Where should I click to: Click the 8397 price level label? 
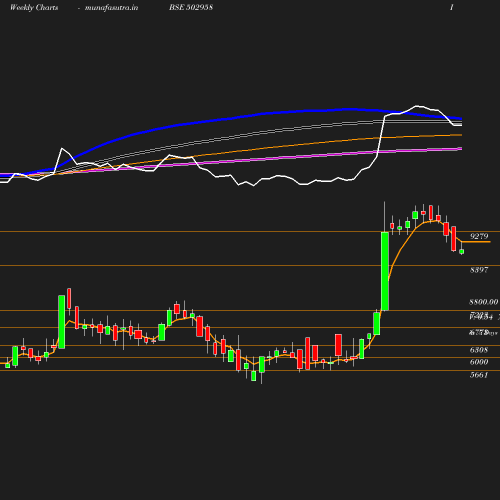(x=479, y=270)
